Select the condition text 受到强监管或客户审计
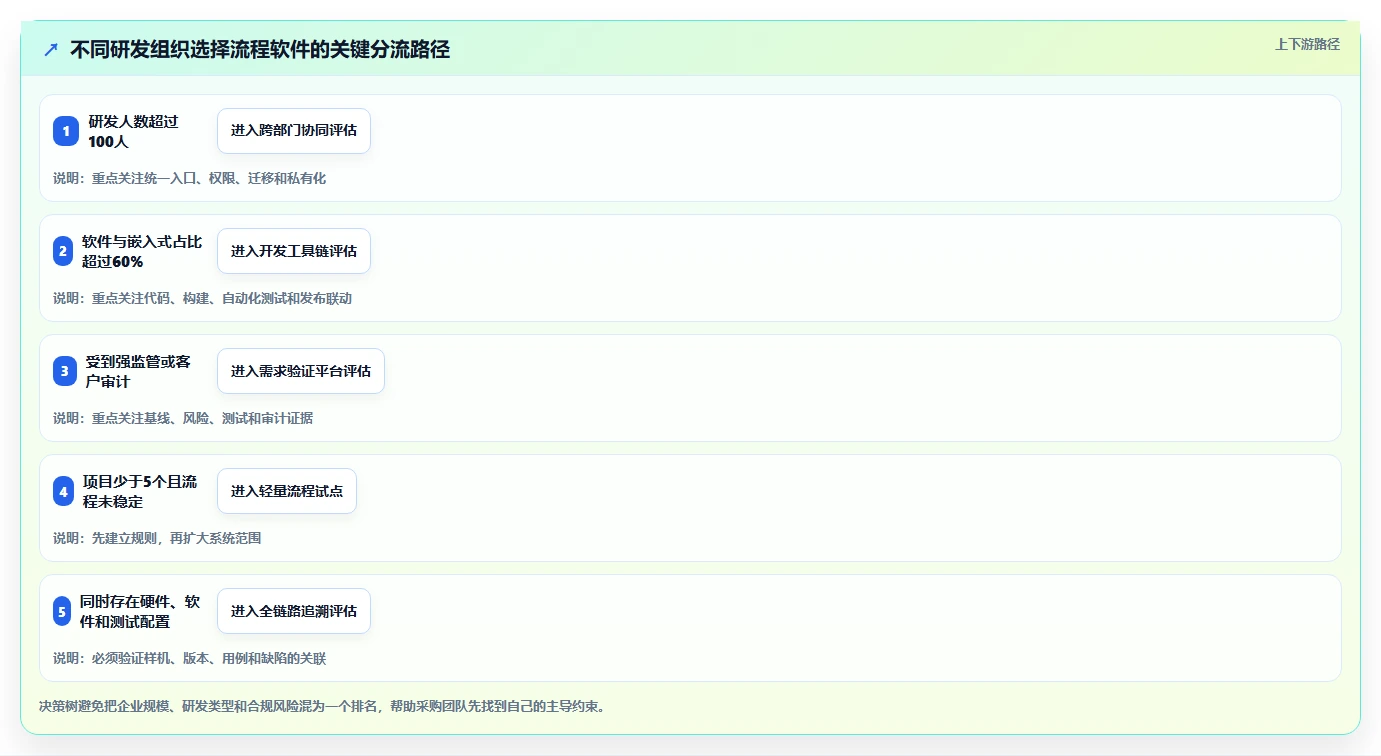This screenshot has height=756, width=1381. tap(138, 371)
